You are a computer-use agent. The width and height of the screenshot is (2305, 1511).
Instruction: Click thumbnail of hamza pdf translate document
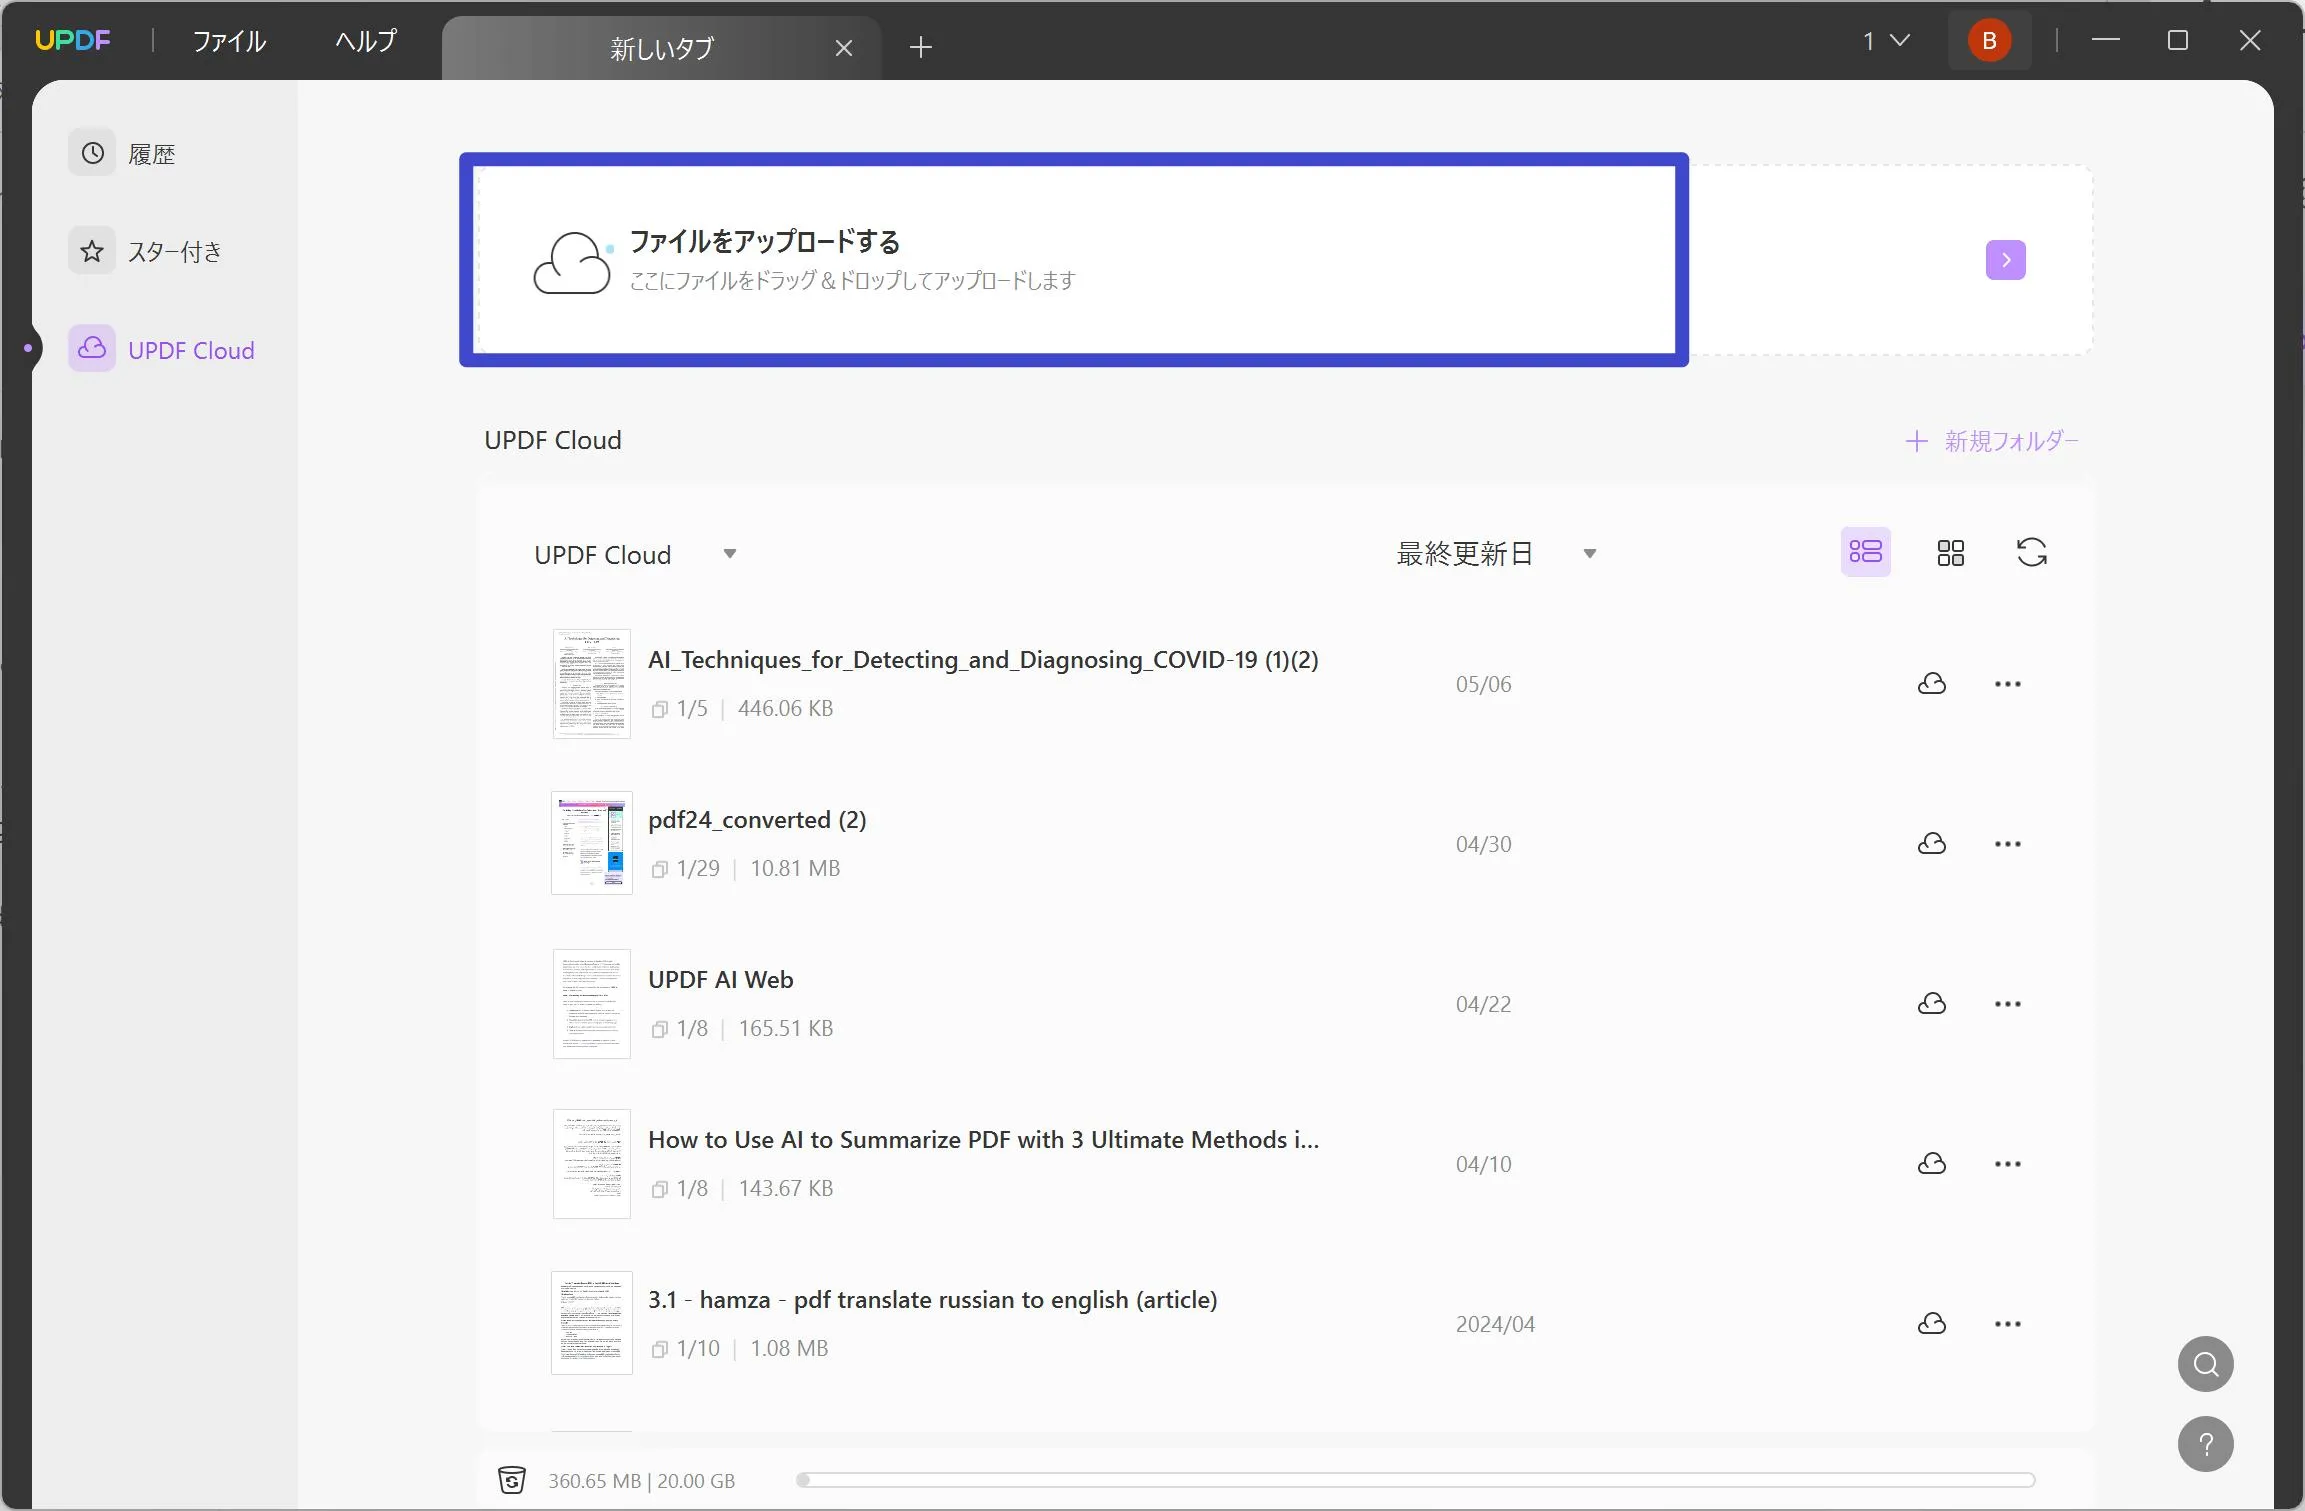pos(592,1323)
